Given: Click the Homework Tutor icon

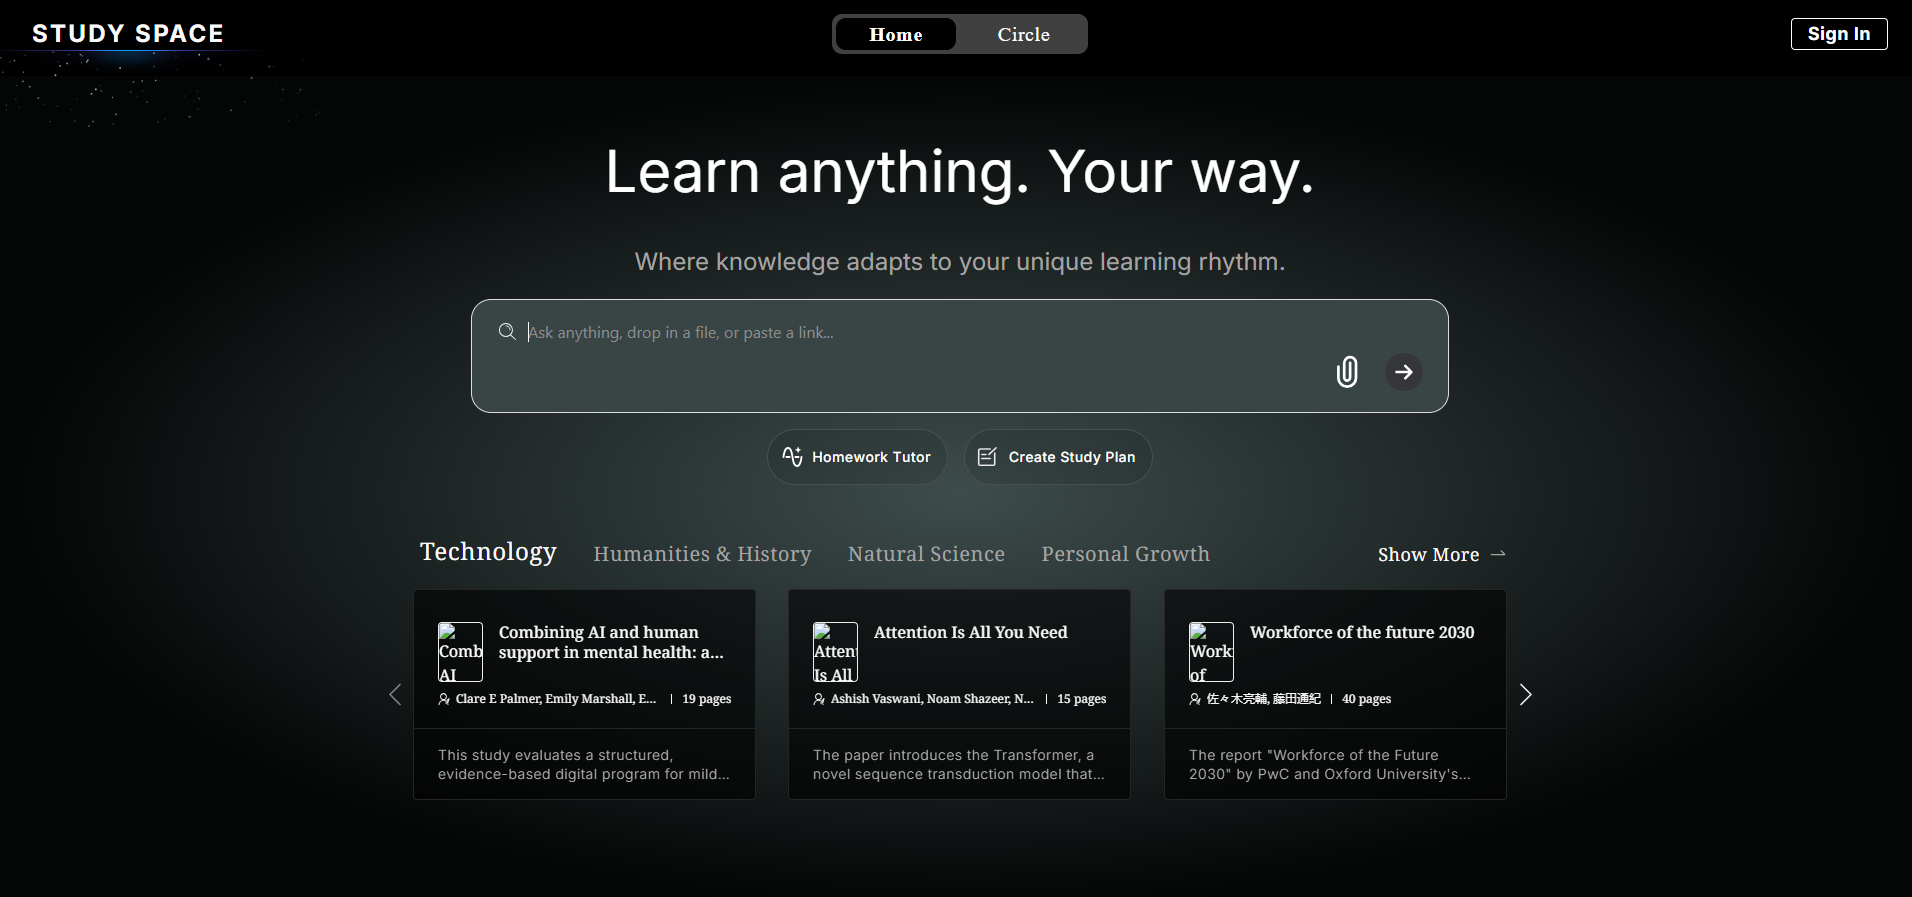Looking at the screenshot, I should click(792, 457).
